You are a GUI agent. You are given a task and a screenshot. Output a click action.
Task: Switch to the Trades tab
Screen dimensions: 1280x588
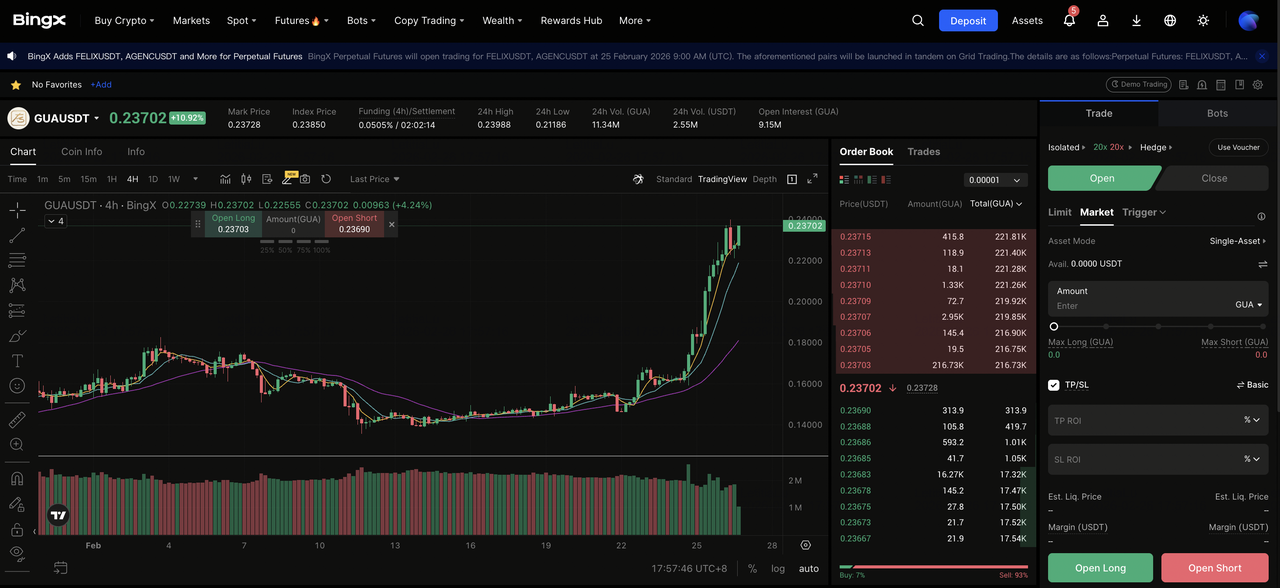(923, 152)
